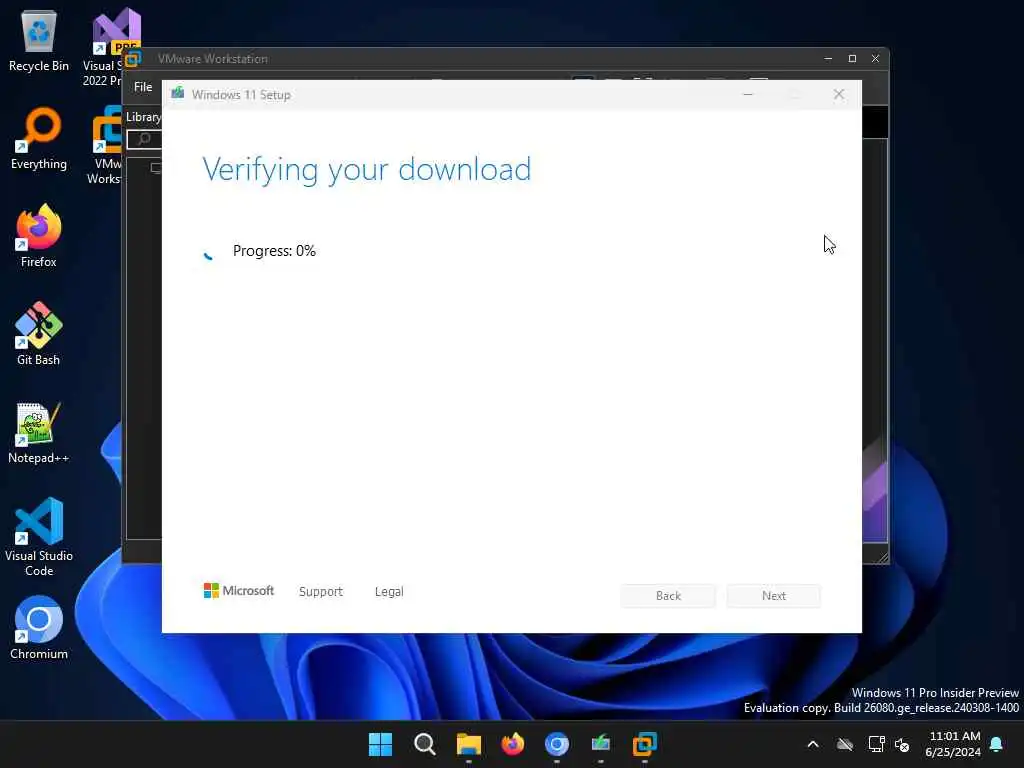Open the Legal link
Viewport: 1024px width, 768px height.
389,592
